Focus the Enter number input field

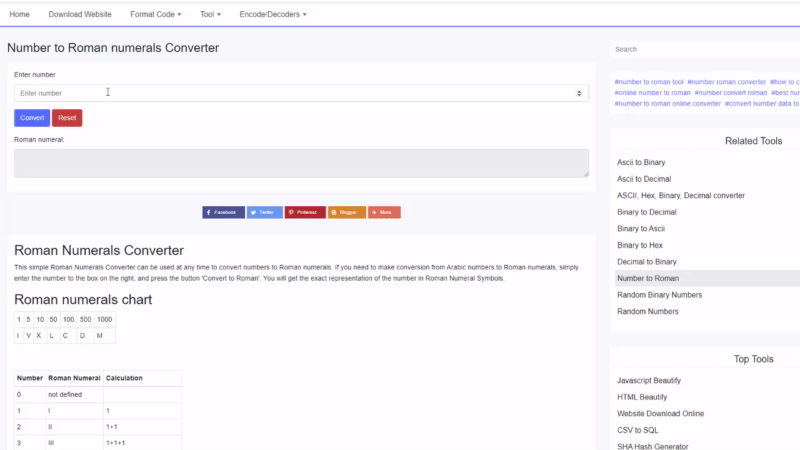(290, 93)
